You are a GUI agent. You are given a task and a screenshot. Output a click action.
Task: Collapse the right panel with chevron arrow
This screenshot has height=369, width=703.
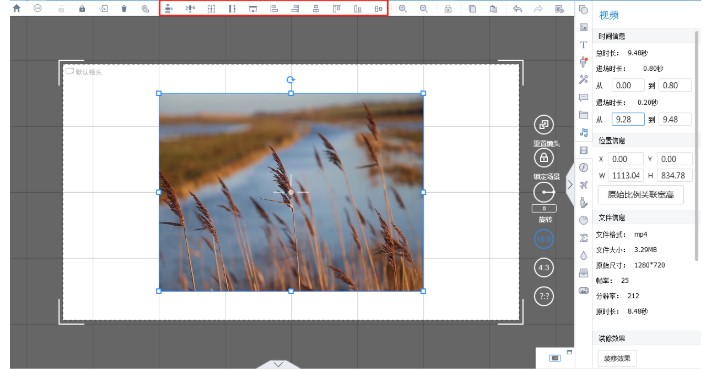570,184
